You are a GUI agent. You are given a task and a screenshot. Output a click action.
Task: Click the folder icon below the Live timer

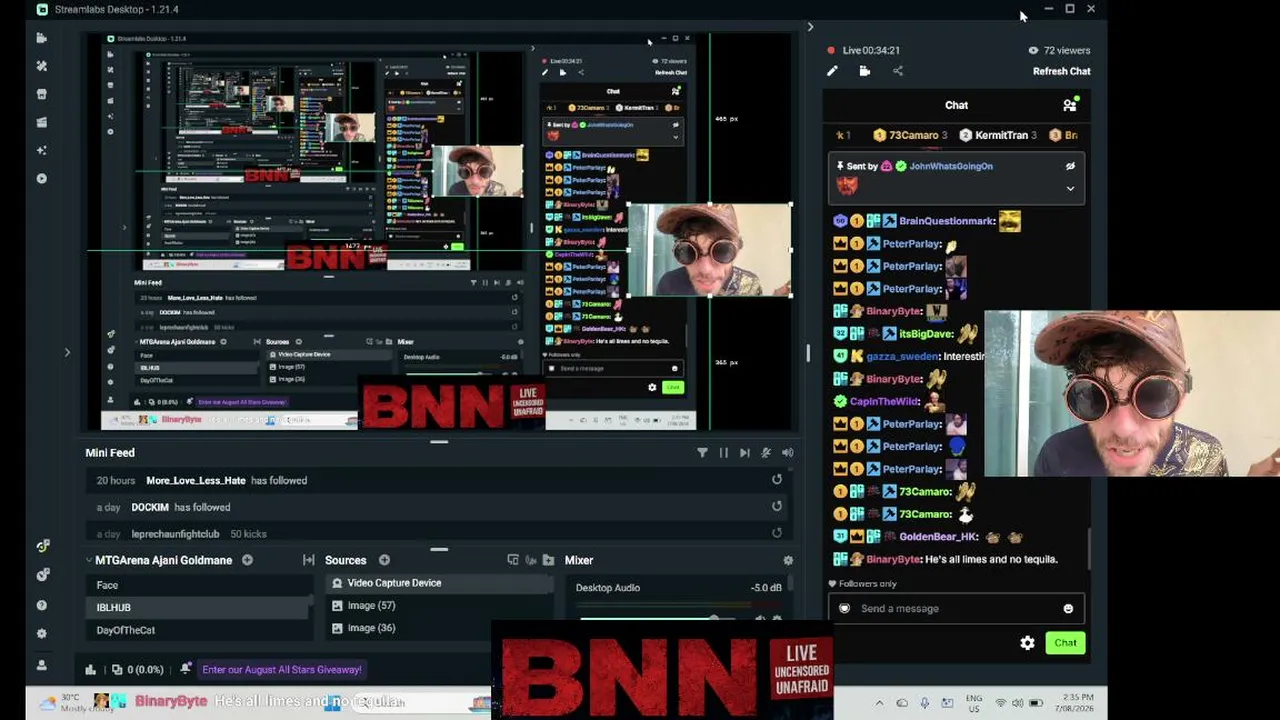tap(865, 71)
